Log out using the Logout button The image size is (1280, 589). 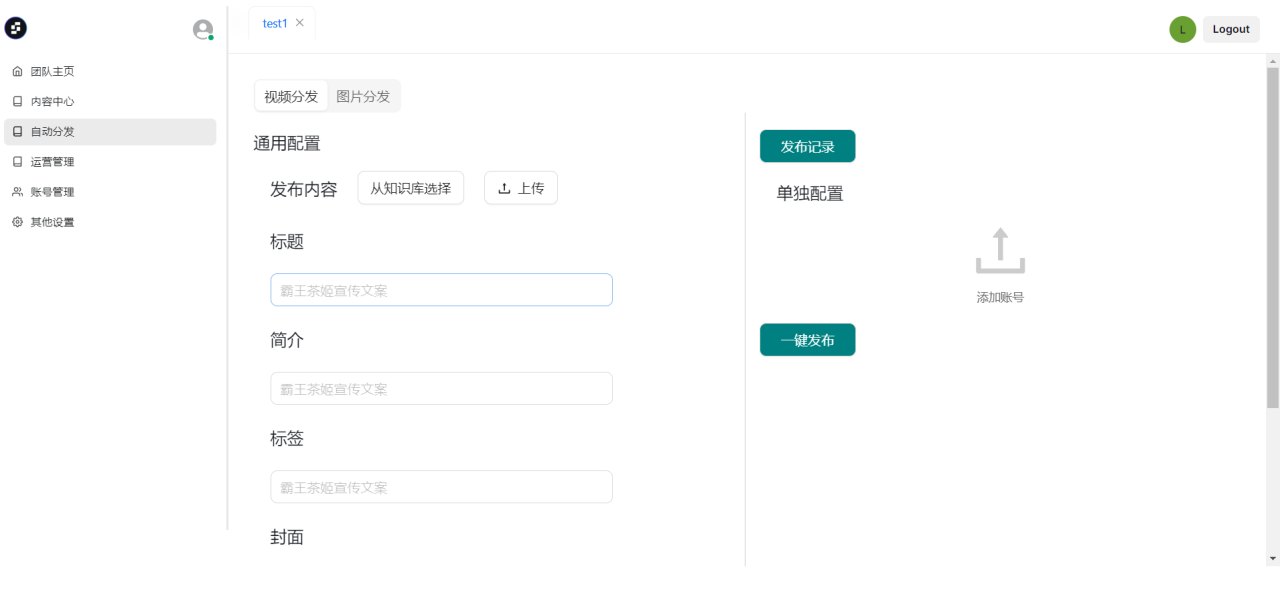click(1231, 30)
